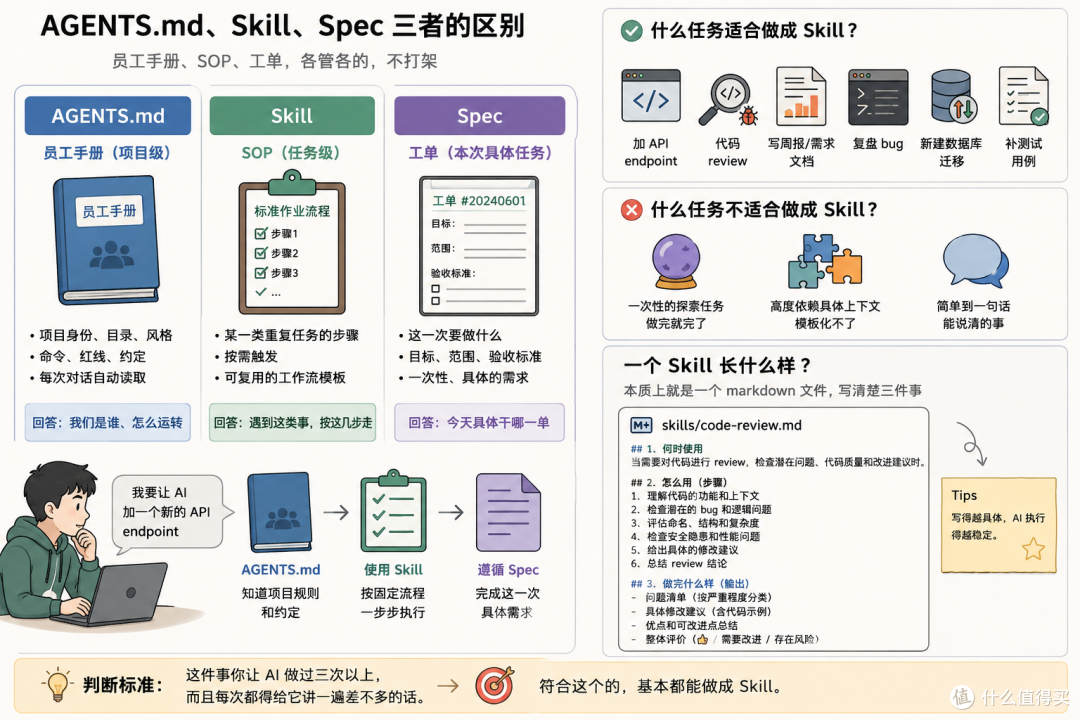1080x720 pixels.
Task: Click the purple document icon above 遵循 Spec
Action: 508,512
